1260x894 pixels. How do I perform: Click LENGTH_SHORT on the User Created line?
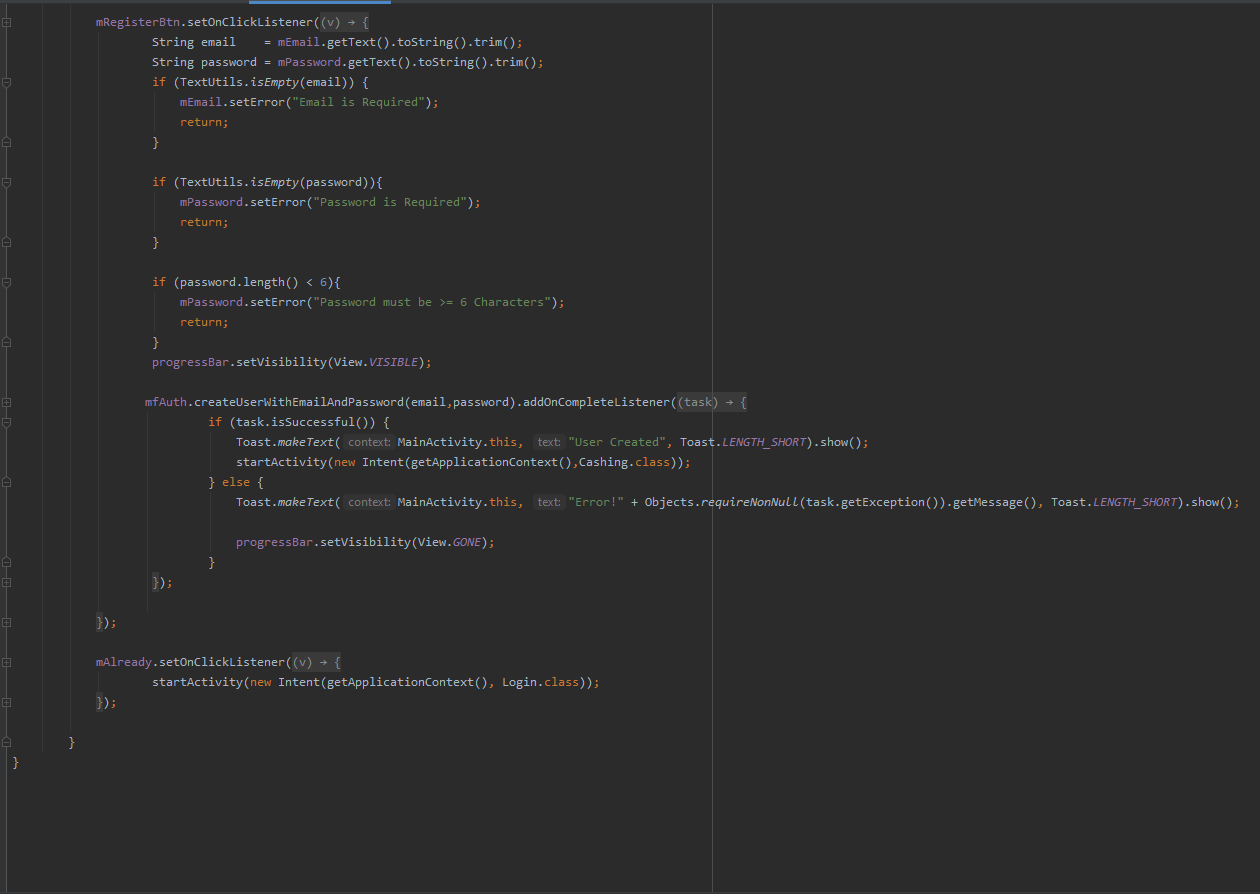(x=763, y=442)
